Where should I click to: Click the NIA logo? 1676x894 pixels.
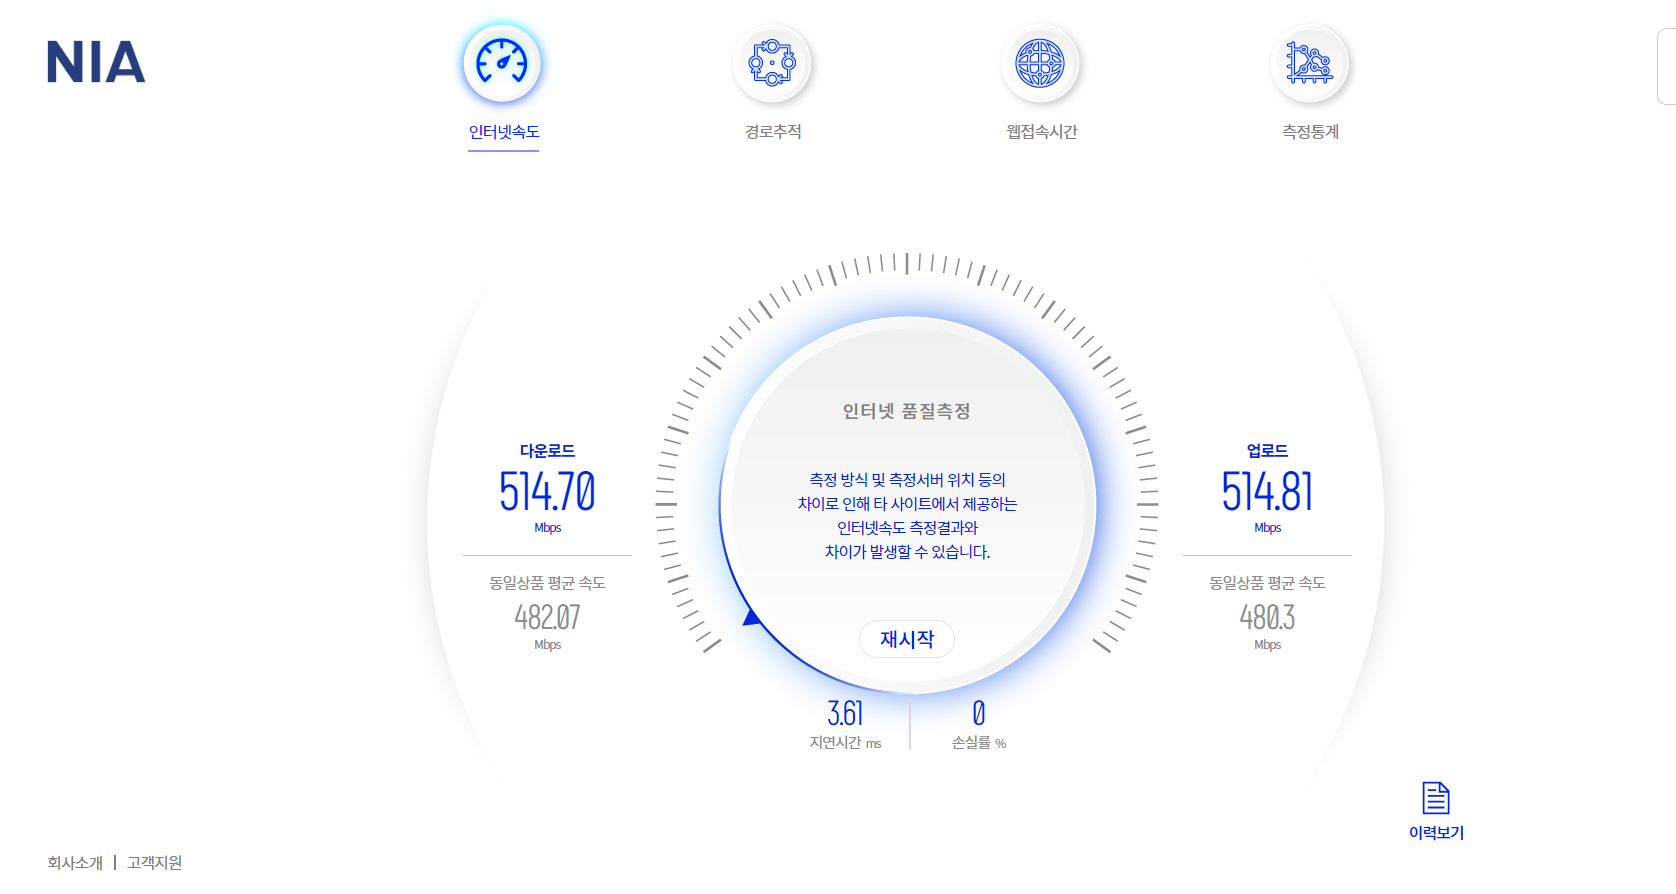click(96, 62)
